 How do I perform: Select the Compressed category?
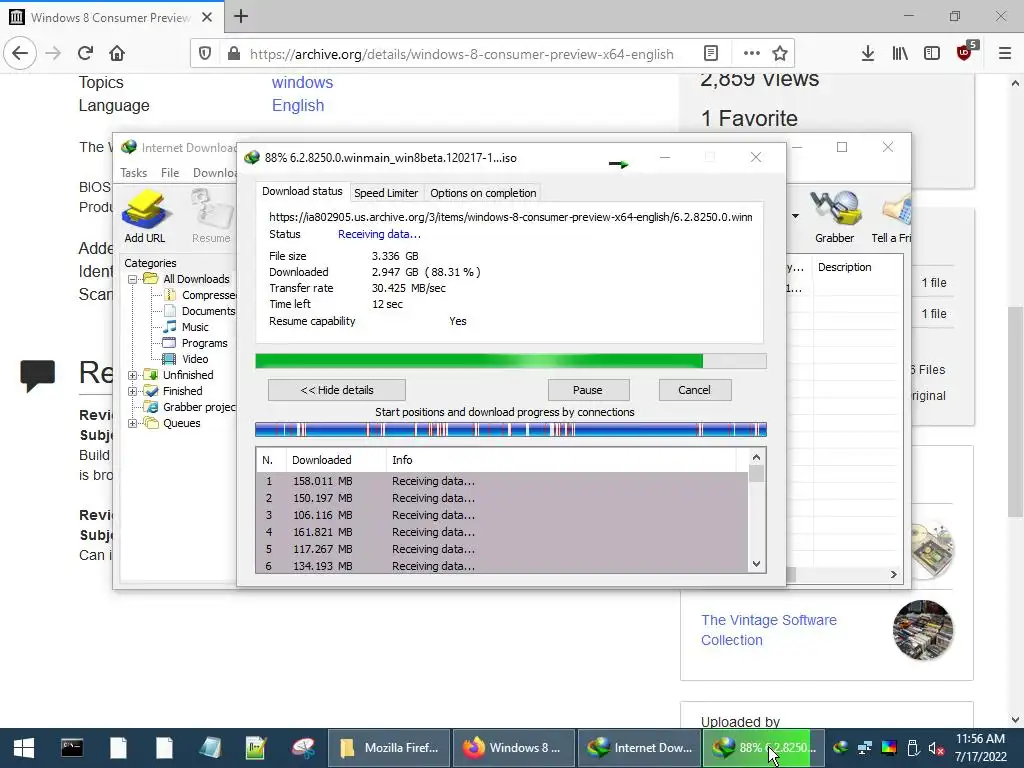click(x=199, y=295)
